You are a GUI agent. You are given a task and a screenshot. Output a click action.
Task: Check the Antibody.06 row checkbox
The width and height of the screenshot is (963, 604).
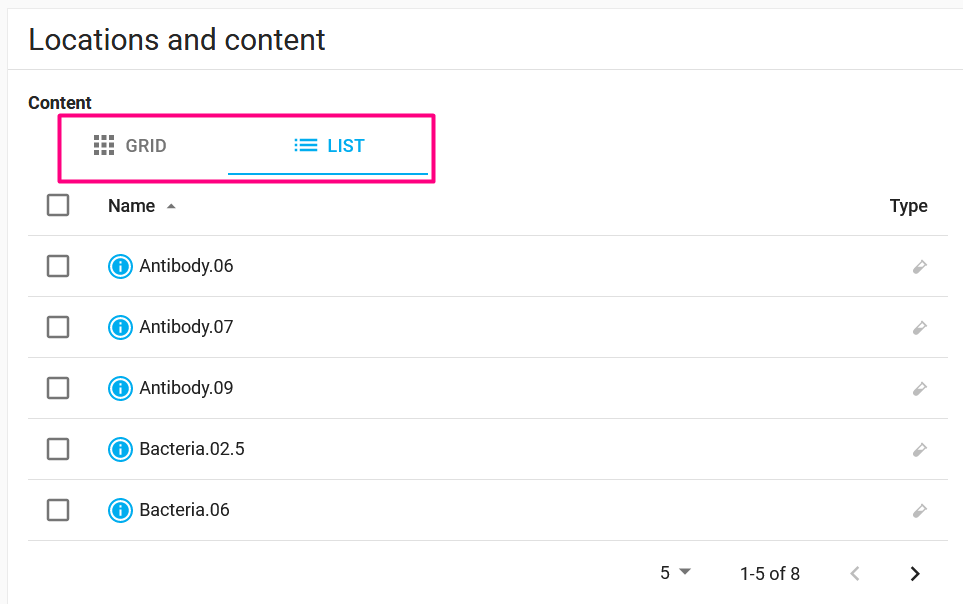coord(58,266)
